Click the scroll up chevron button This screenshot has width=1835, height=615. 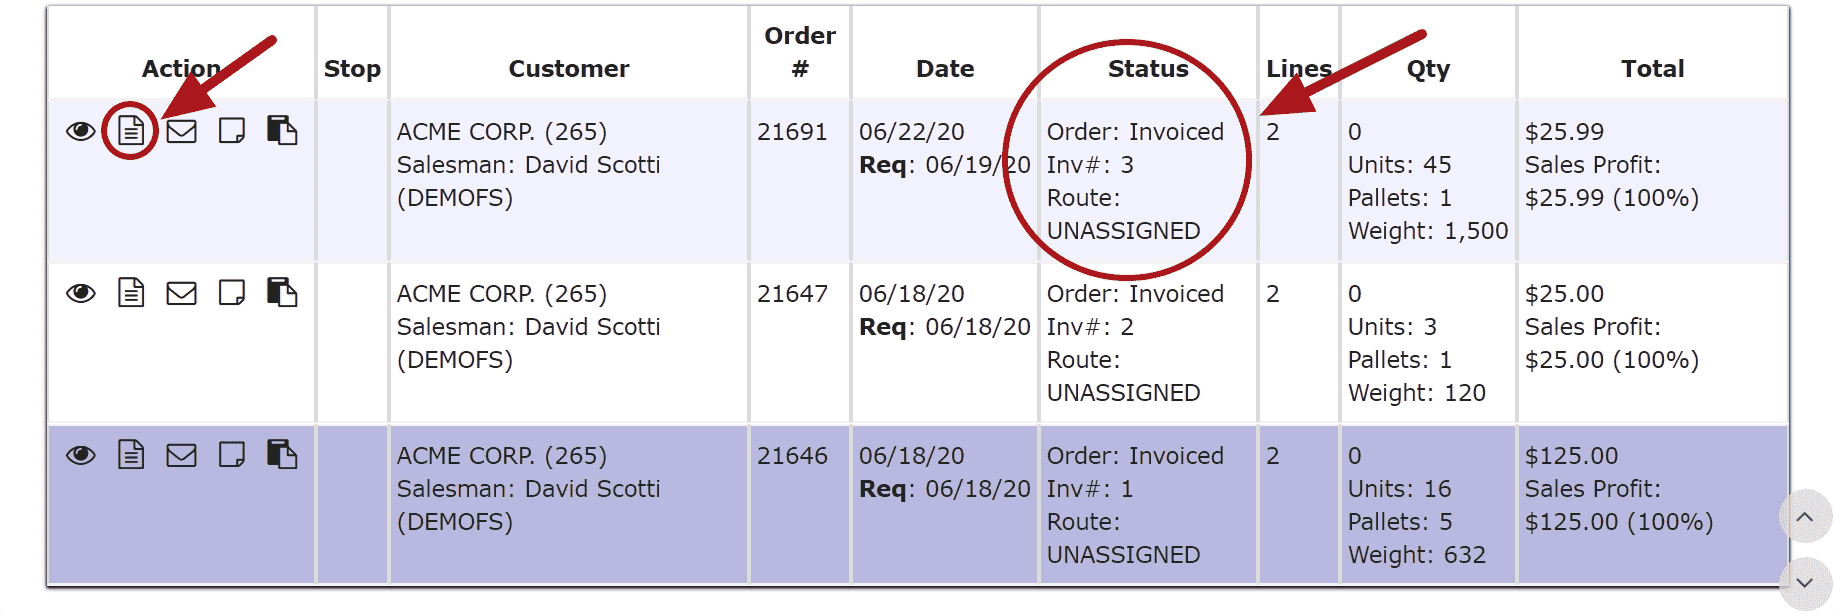(x=1805, y=517)
